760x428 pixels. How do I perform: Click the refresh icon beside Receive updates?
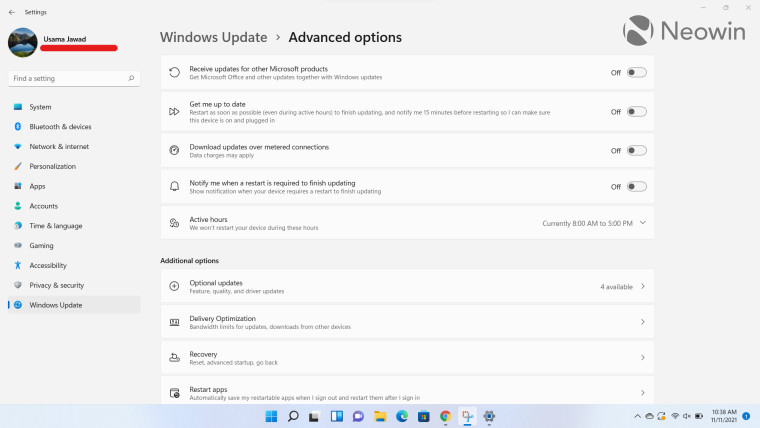pyautogui.click(x=174, y=73)
